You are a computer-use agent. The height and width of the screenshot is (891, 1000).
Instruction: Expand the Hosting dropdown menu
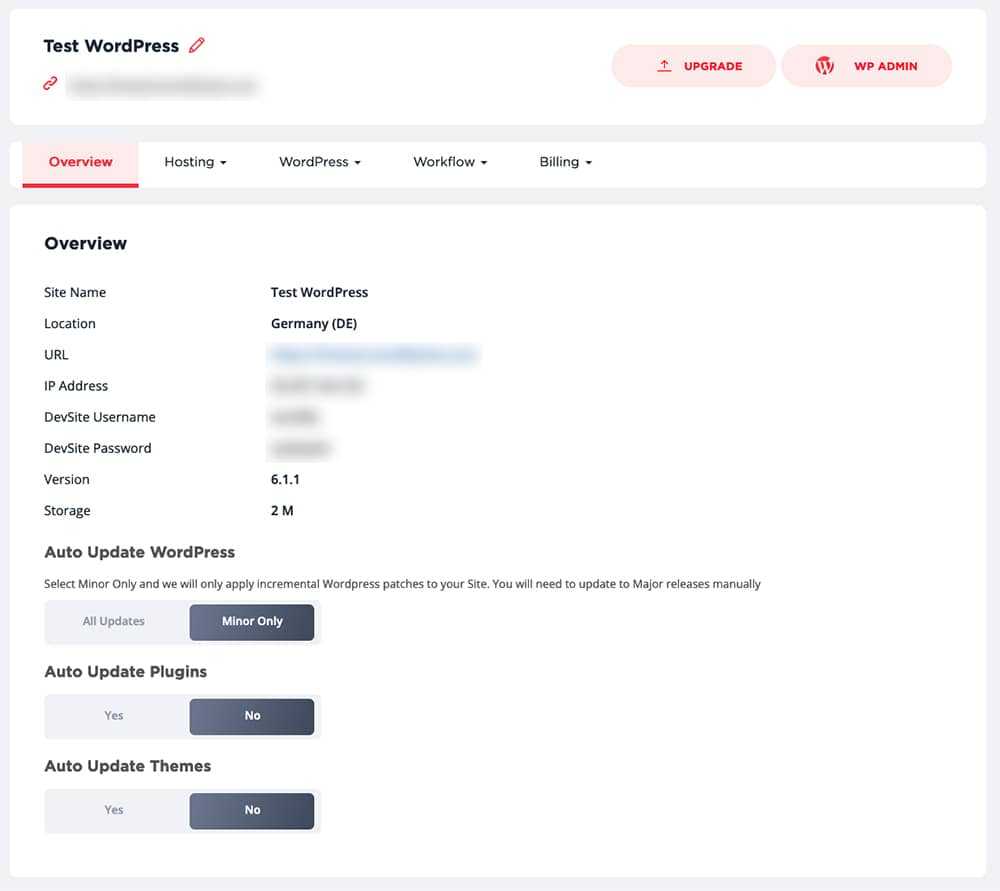tap(195, 162)
